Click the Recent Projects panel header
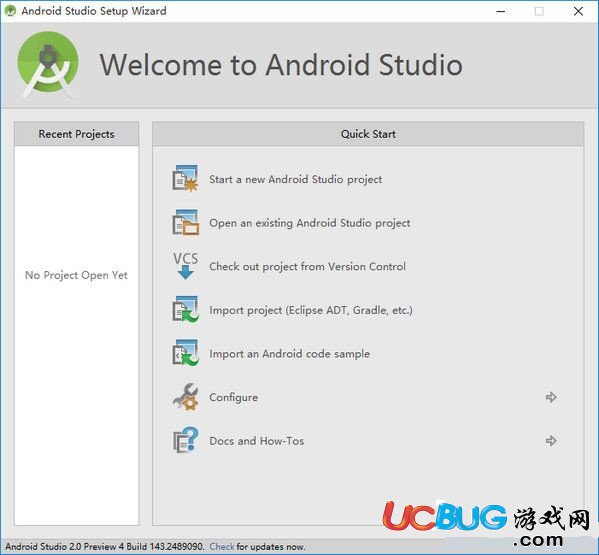 pos(76,134)
